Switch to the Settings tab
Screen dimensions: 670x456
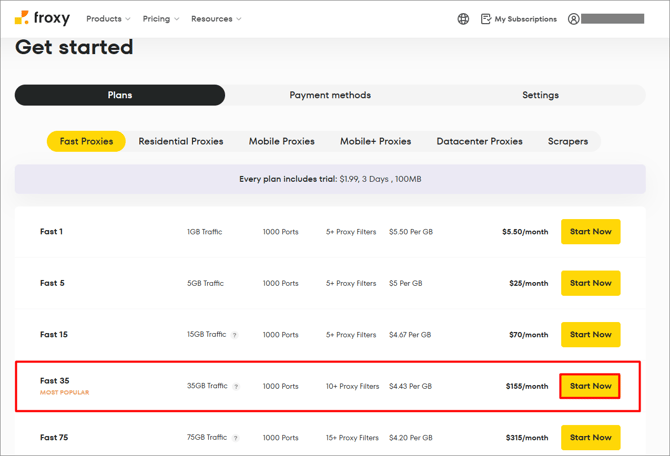pyautogui.click(x=540, y=95)
